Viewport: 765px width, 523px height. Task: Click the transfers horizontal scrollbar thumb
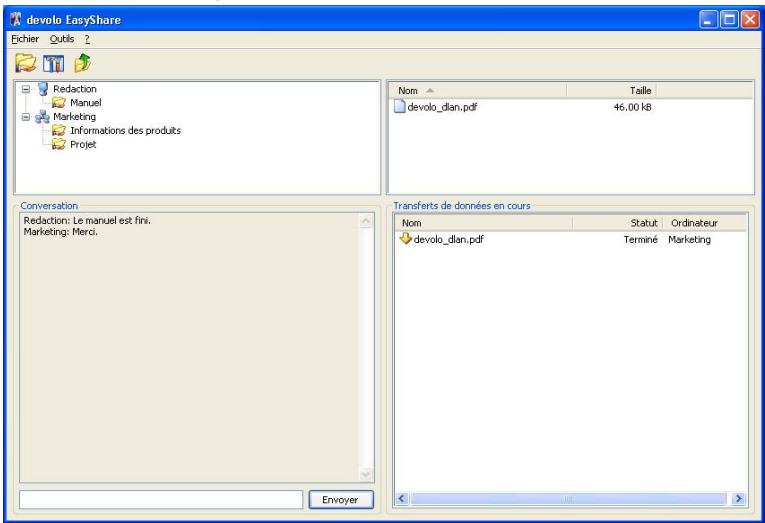568,499
